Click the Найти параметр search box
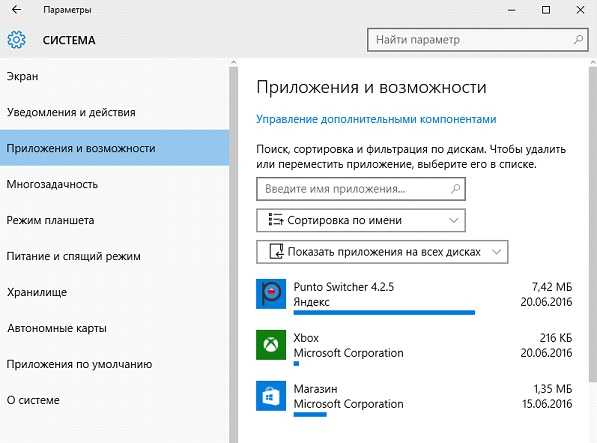Viewport: 597px width, 443px height. pyautogui.click(x=478, y=40)
